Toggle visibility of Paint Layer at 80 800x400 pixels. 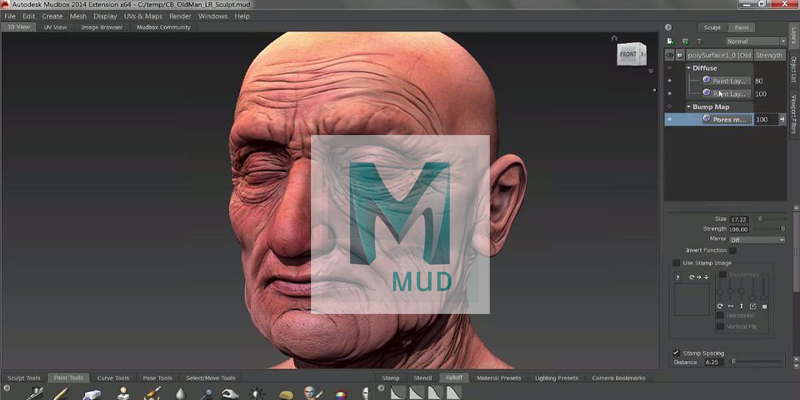(x=670, y=81)
